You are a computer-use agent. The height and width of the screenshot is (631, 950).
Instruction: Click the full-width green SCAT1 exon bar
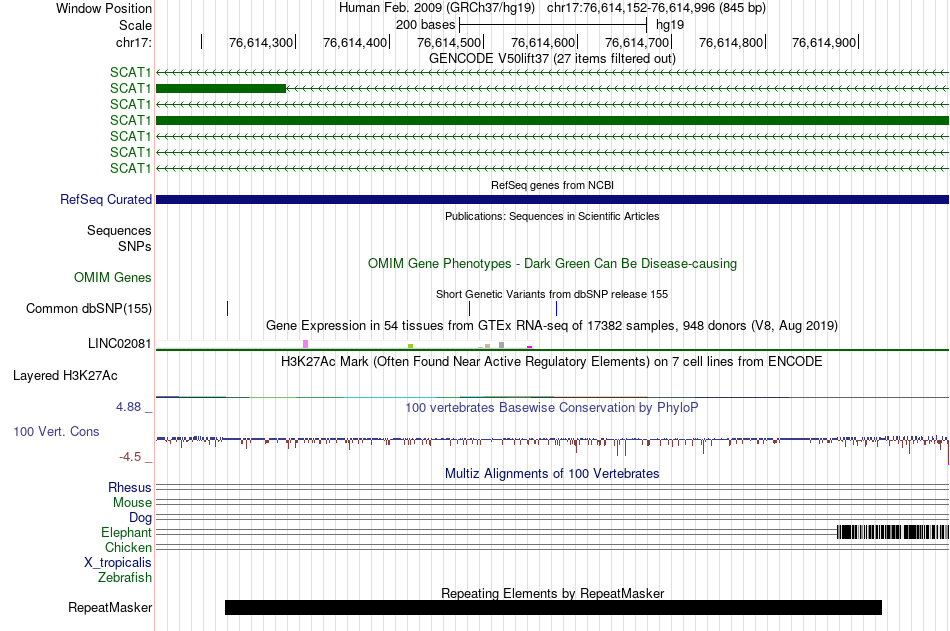[x=552, y=121]
